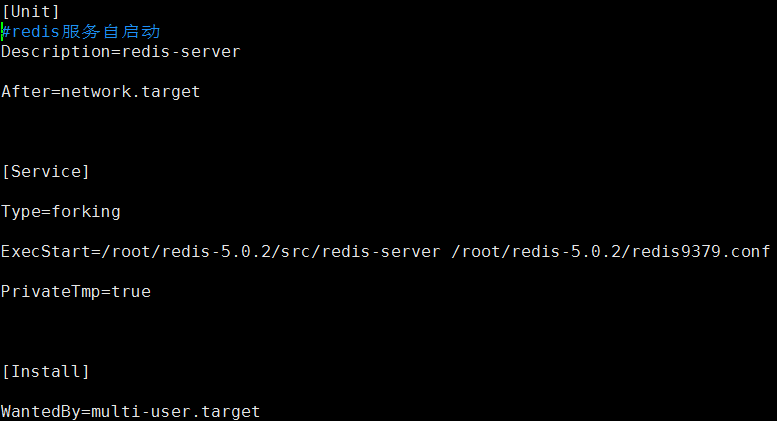Click the word Description
Viewport: 777px width, 421px height.
56,52
